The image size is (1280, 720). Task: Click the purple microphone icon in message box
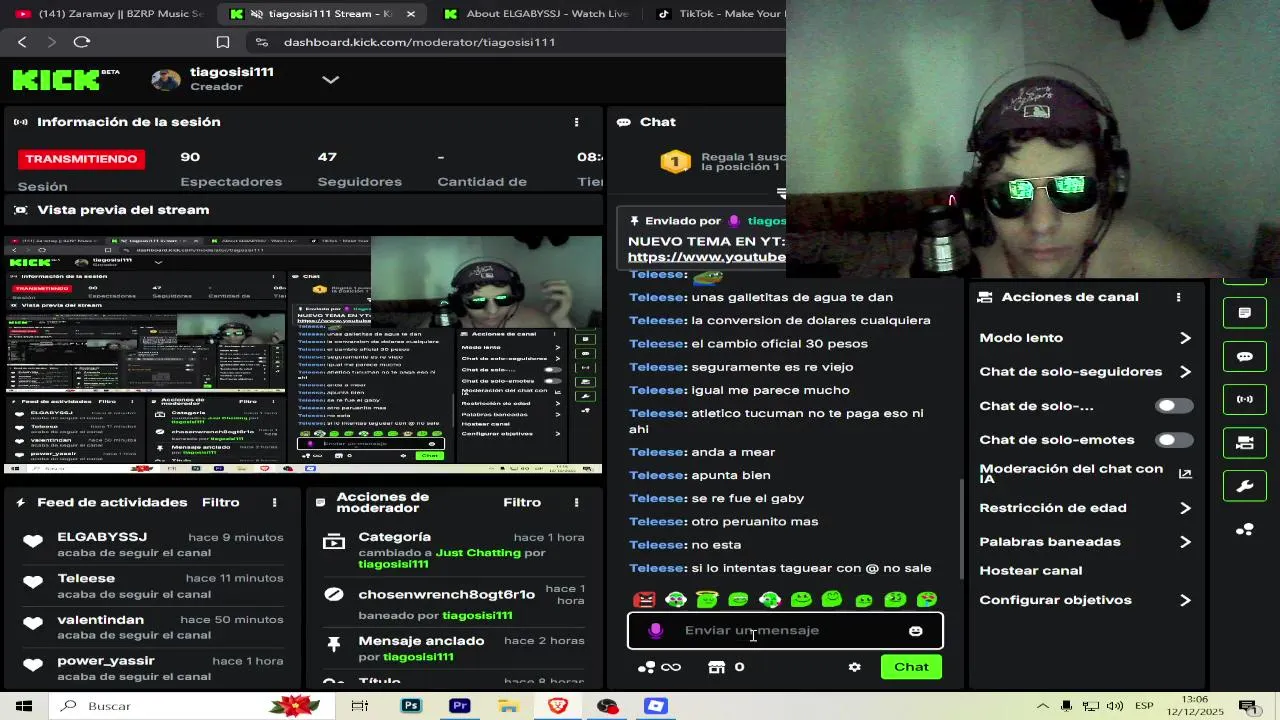(x=655, y=631)
